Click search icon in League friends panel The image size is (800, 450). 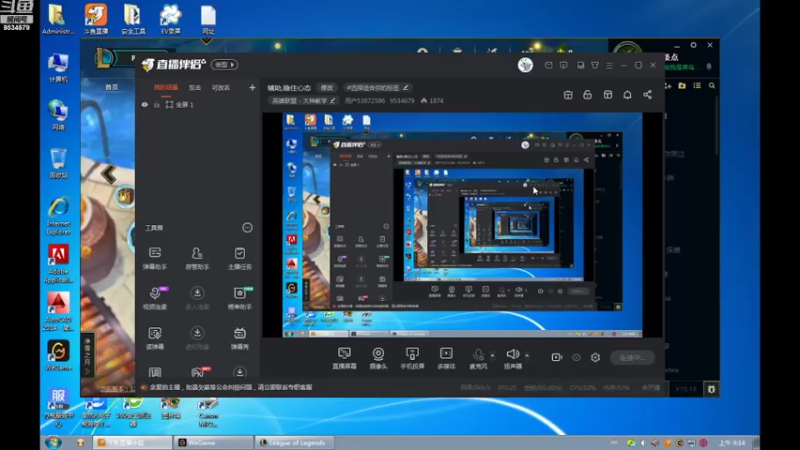tap(712, 86)
